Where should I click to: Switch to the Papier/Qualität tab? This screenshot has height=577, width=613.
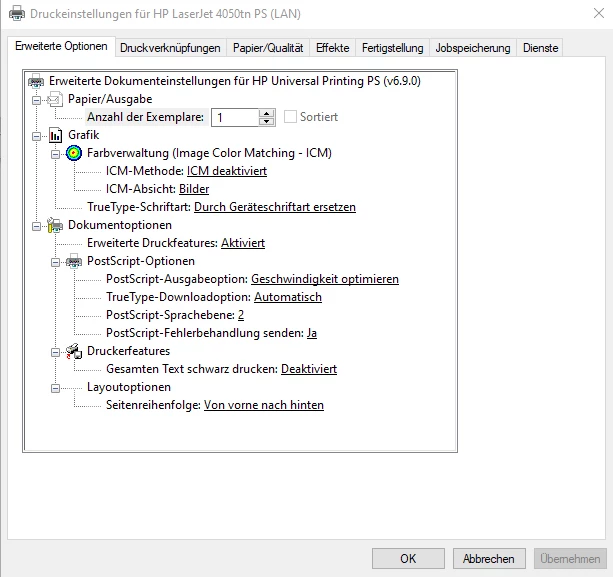tap(268, 48)
